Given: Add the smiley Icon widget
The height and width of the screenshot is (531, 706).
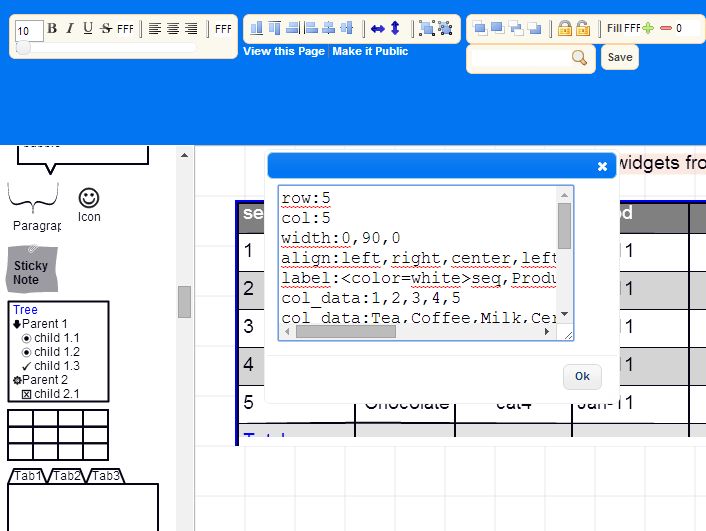Looking at the screenshot, I should [x=89, y=198].
